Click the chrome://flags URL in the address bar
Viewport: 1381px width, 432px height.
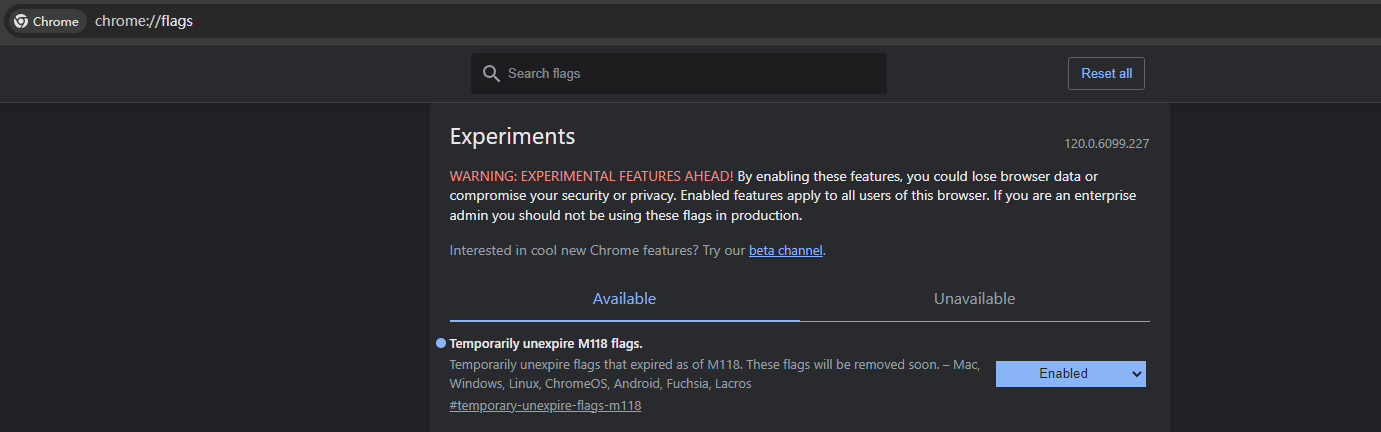(x=144, y=21)
